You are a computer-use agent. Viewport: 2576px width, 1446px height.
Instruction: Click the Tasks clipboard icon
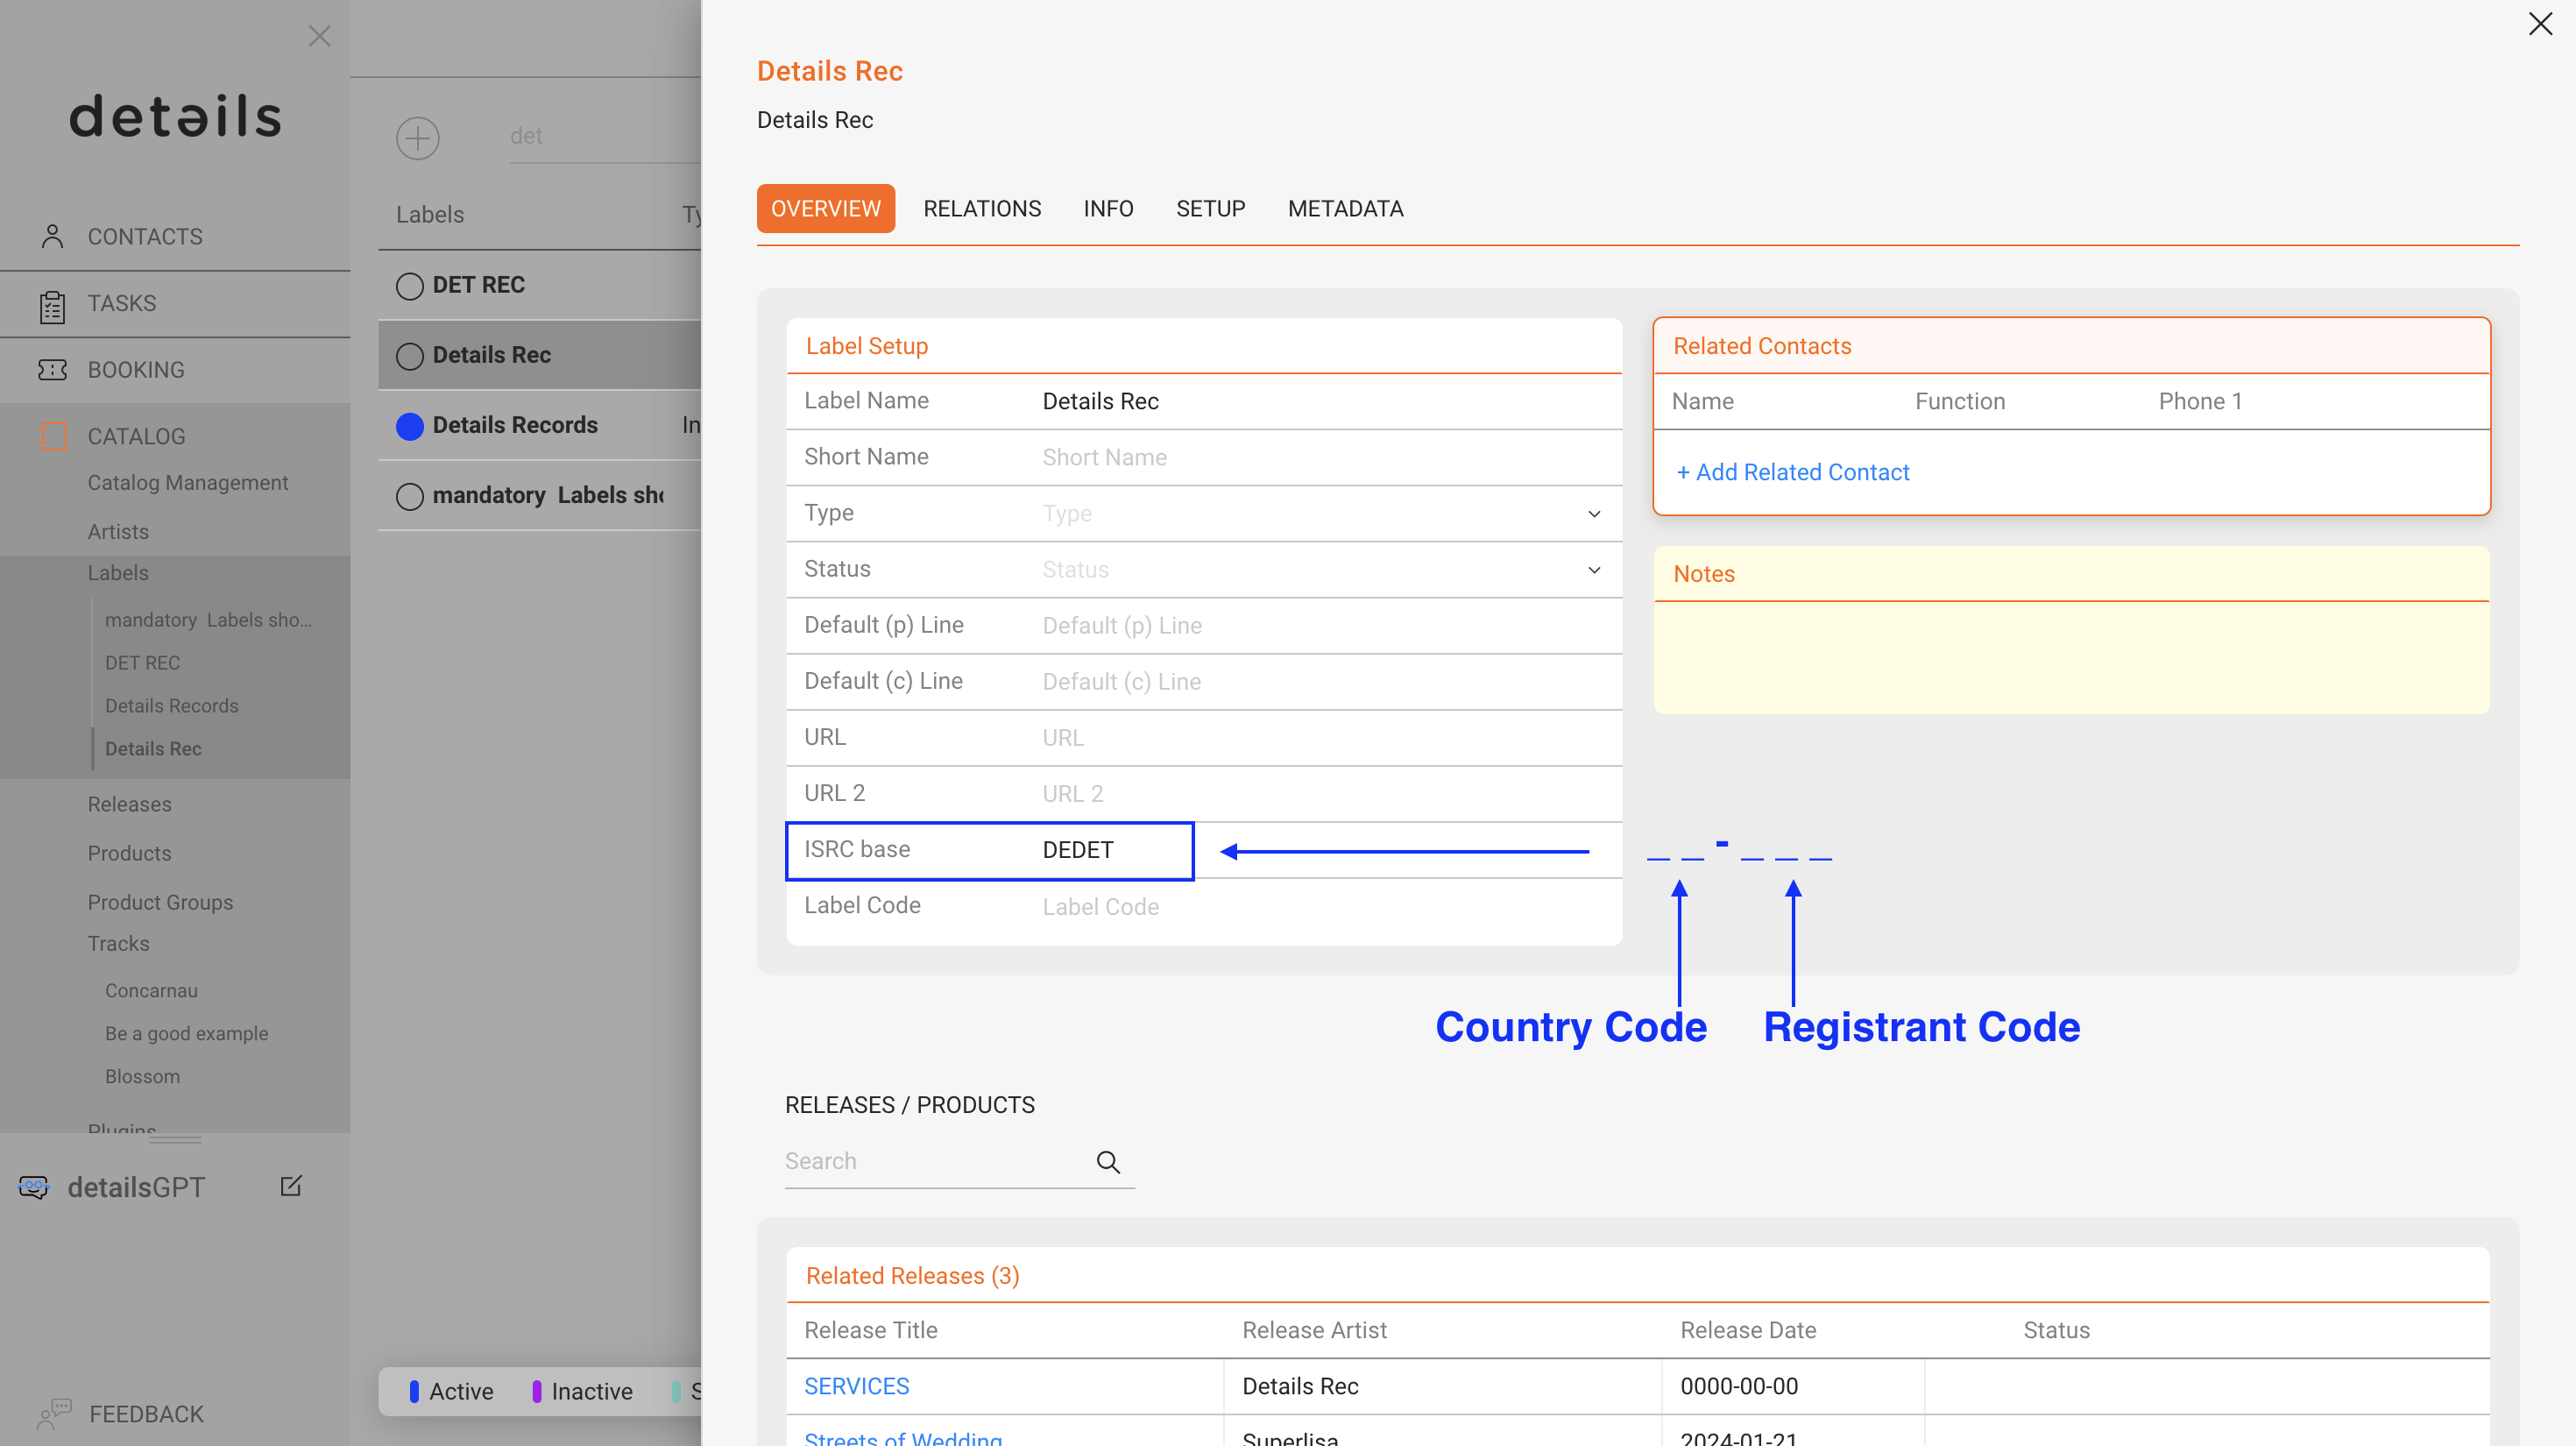(52, 305)
